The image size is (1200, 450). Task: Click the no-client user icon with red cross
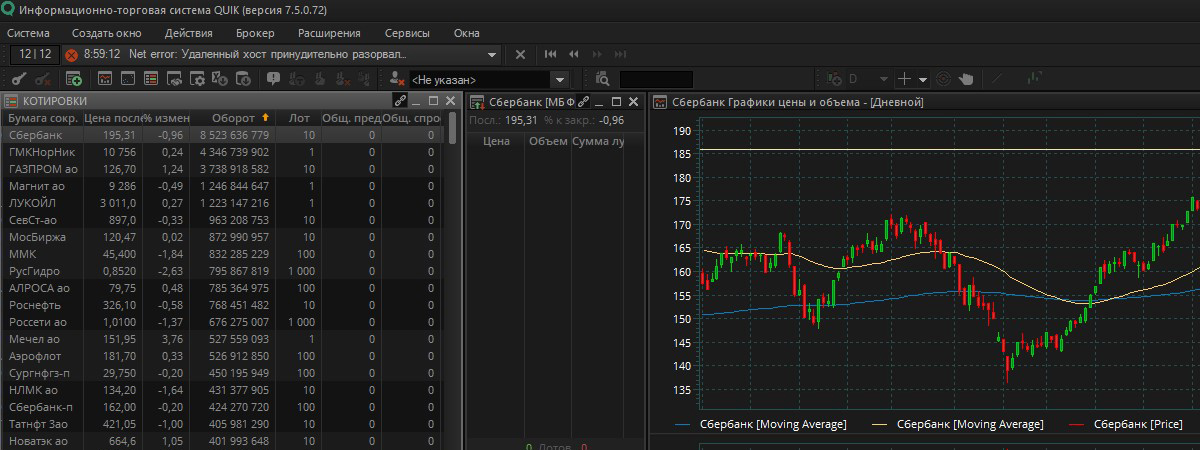397,79
